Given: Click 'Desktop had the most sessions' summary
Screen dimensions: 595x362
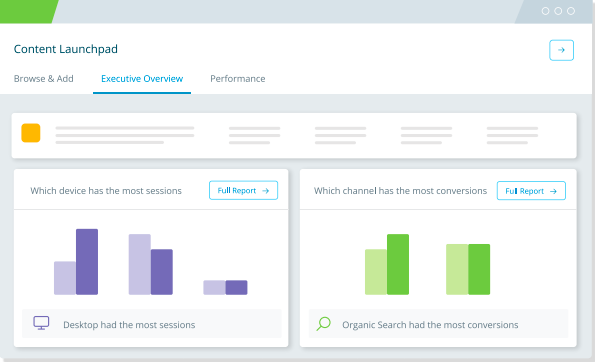Looking at the screenshot, I should (129, 325).
